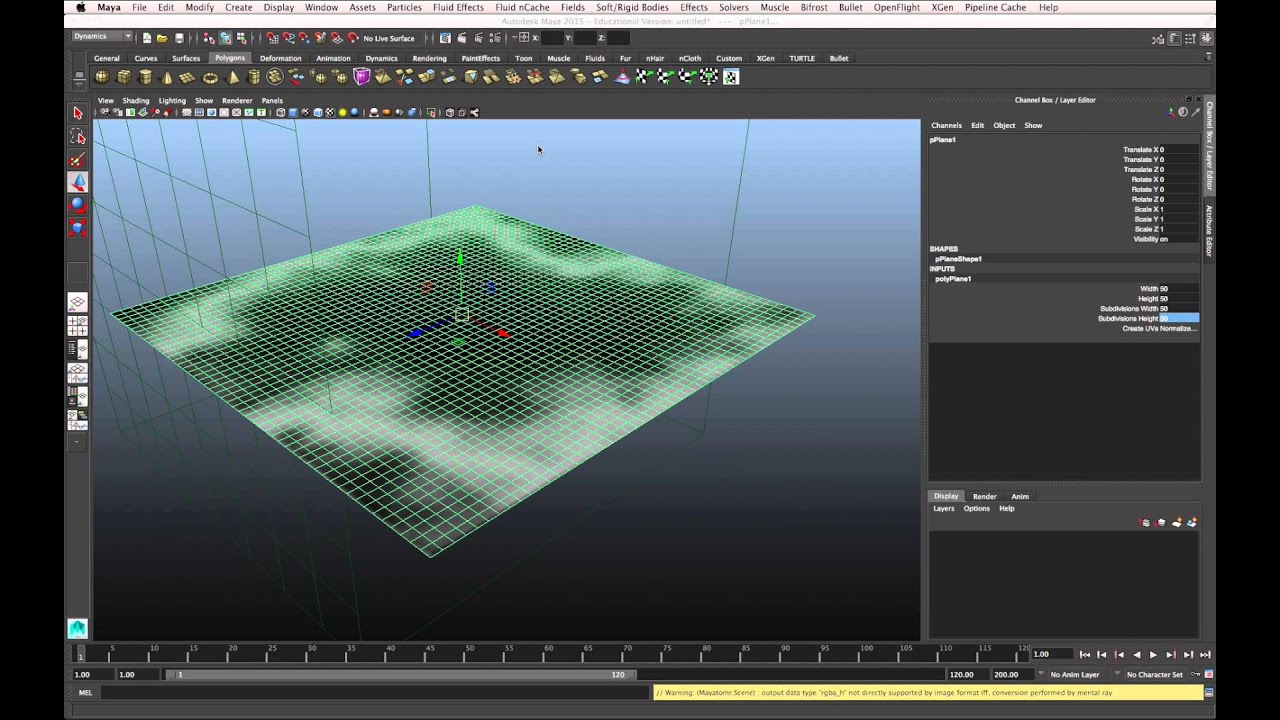Image resolution: width=1280 pixels, height=720 pixels.
Task: Choose the Rotate tool
Action: coord(77,205)
